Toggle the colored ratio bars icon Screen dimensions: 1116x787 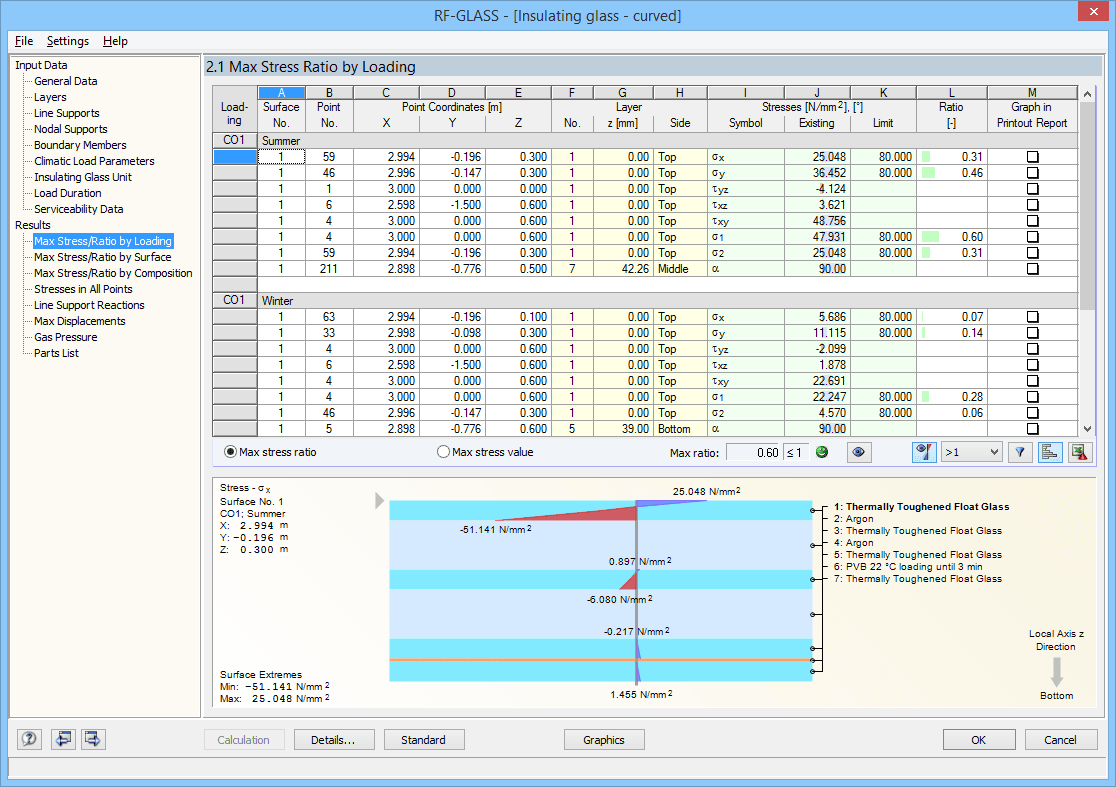click(1050, 453)
